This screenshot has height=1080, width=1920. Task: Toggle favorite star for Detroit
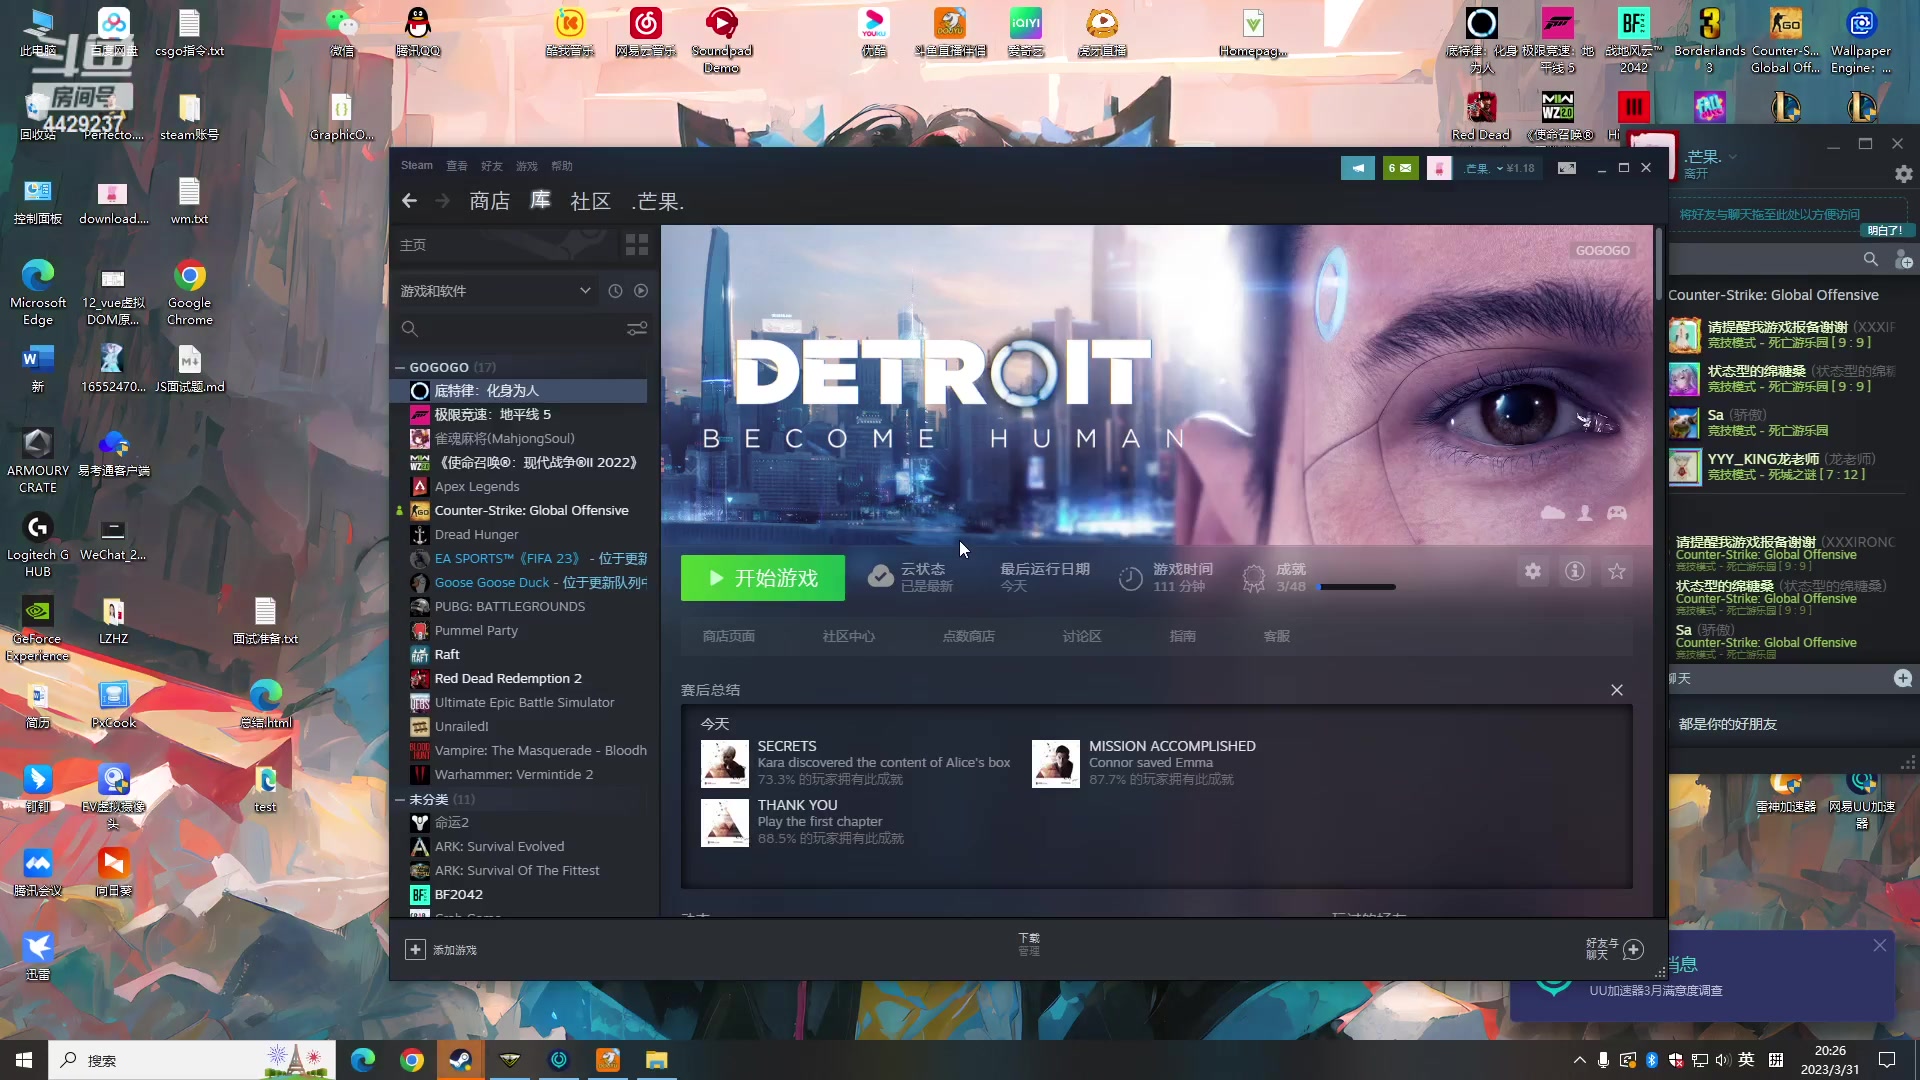[1617, 571]
